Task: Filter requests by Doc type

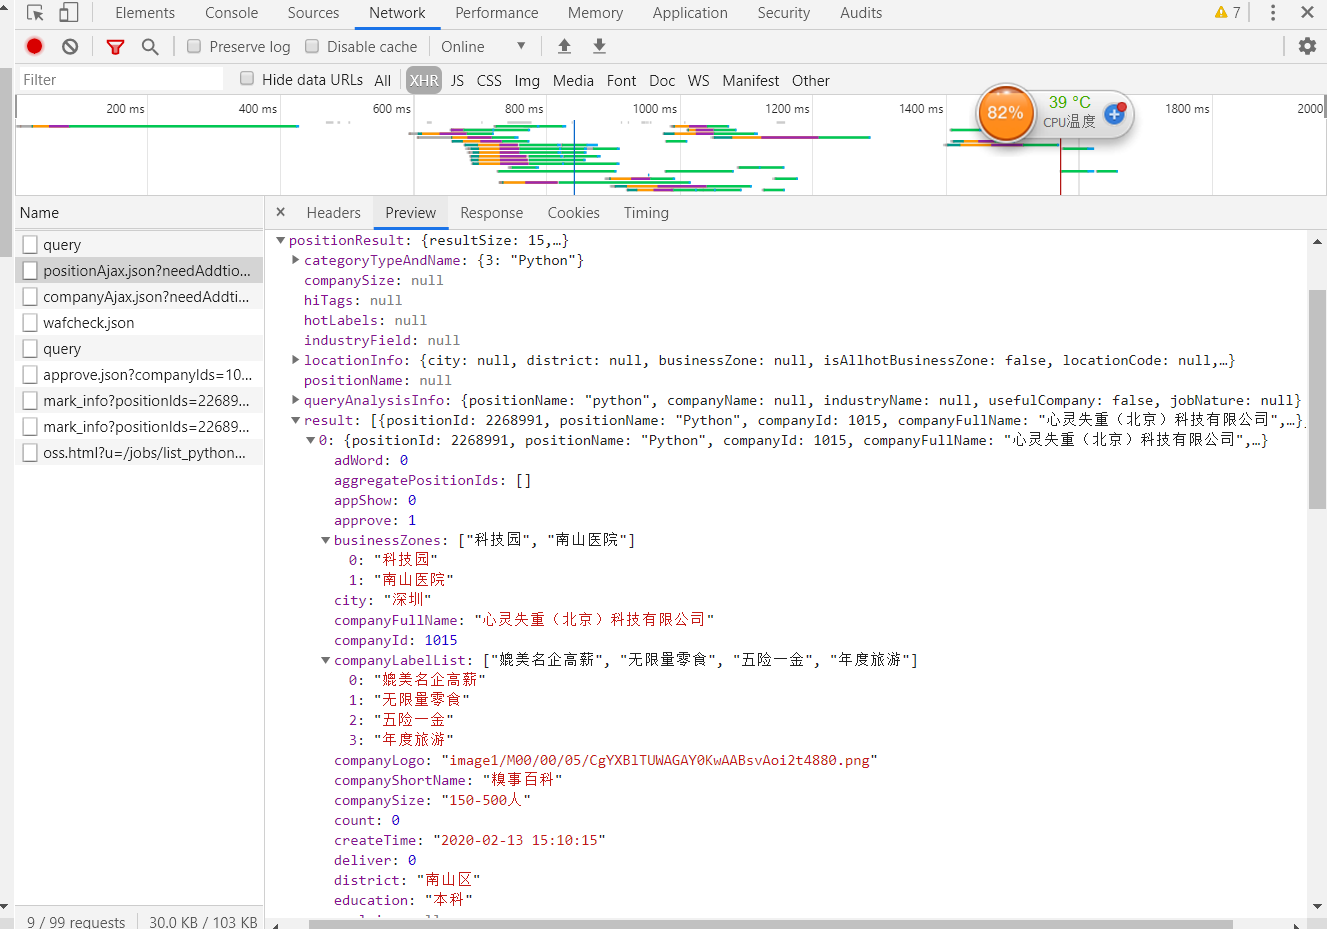Action: coord(662,81)
